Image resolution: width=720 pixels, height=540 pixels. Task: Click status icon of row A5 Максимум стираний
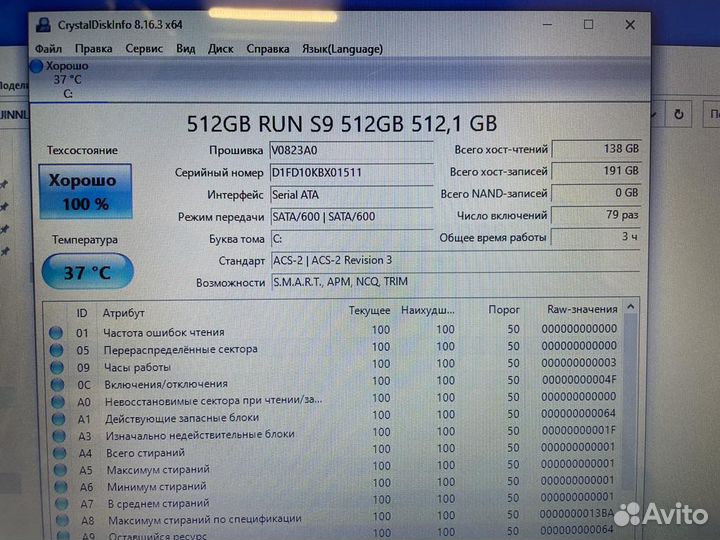(60, 470)
